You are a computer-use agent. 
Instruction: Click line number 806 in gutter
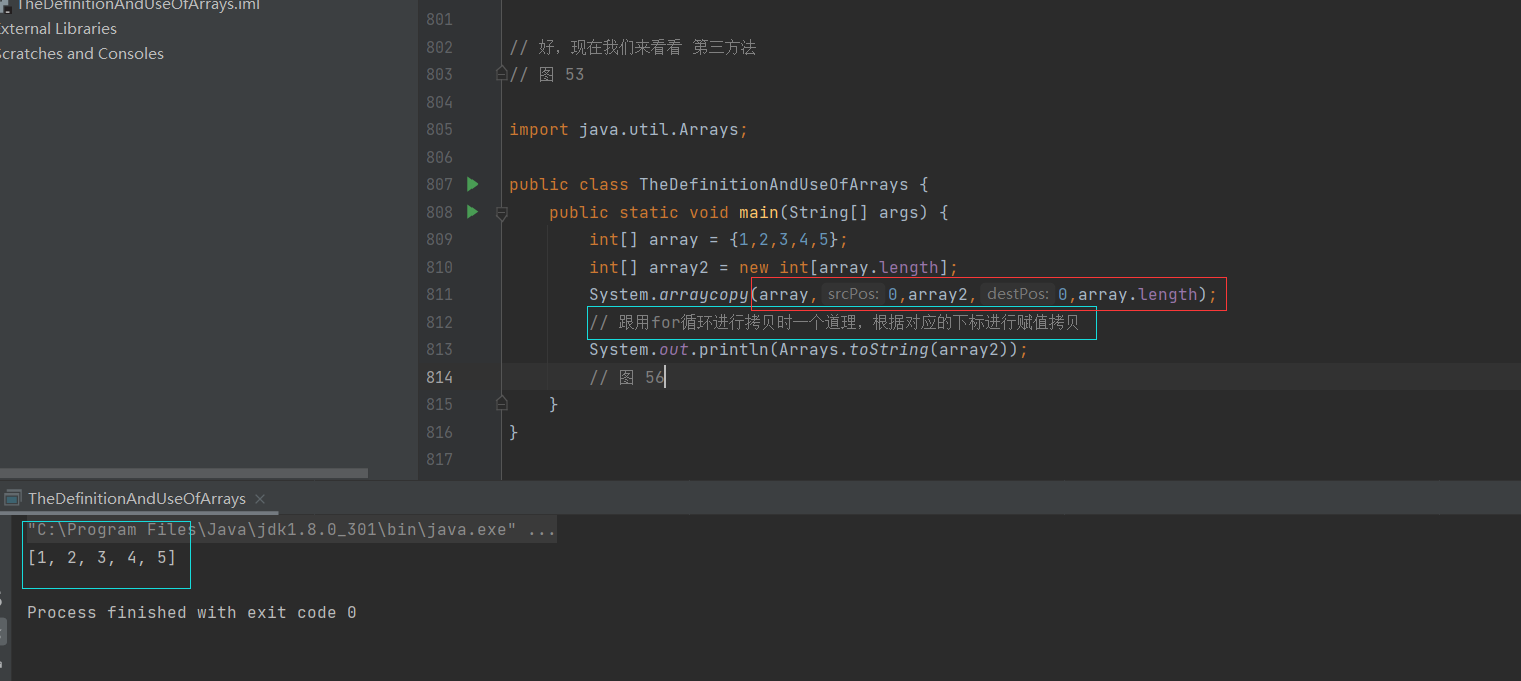[439, 157]
